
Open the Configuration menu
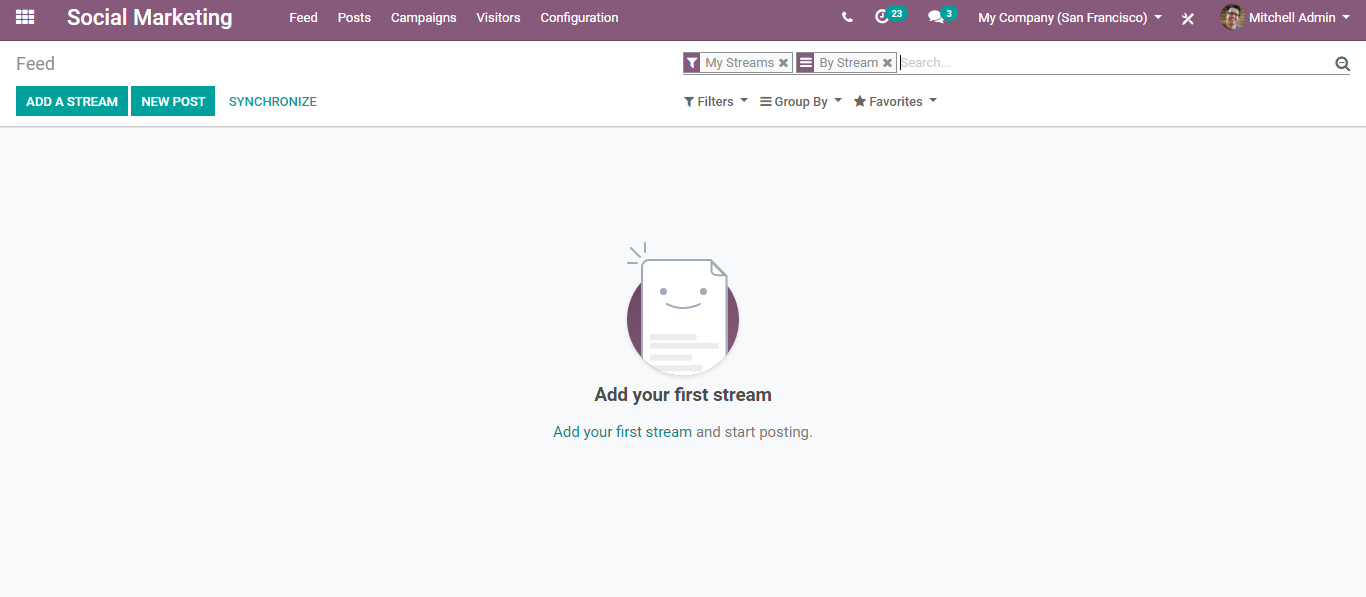tap(579, 18)
